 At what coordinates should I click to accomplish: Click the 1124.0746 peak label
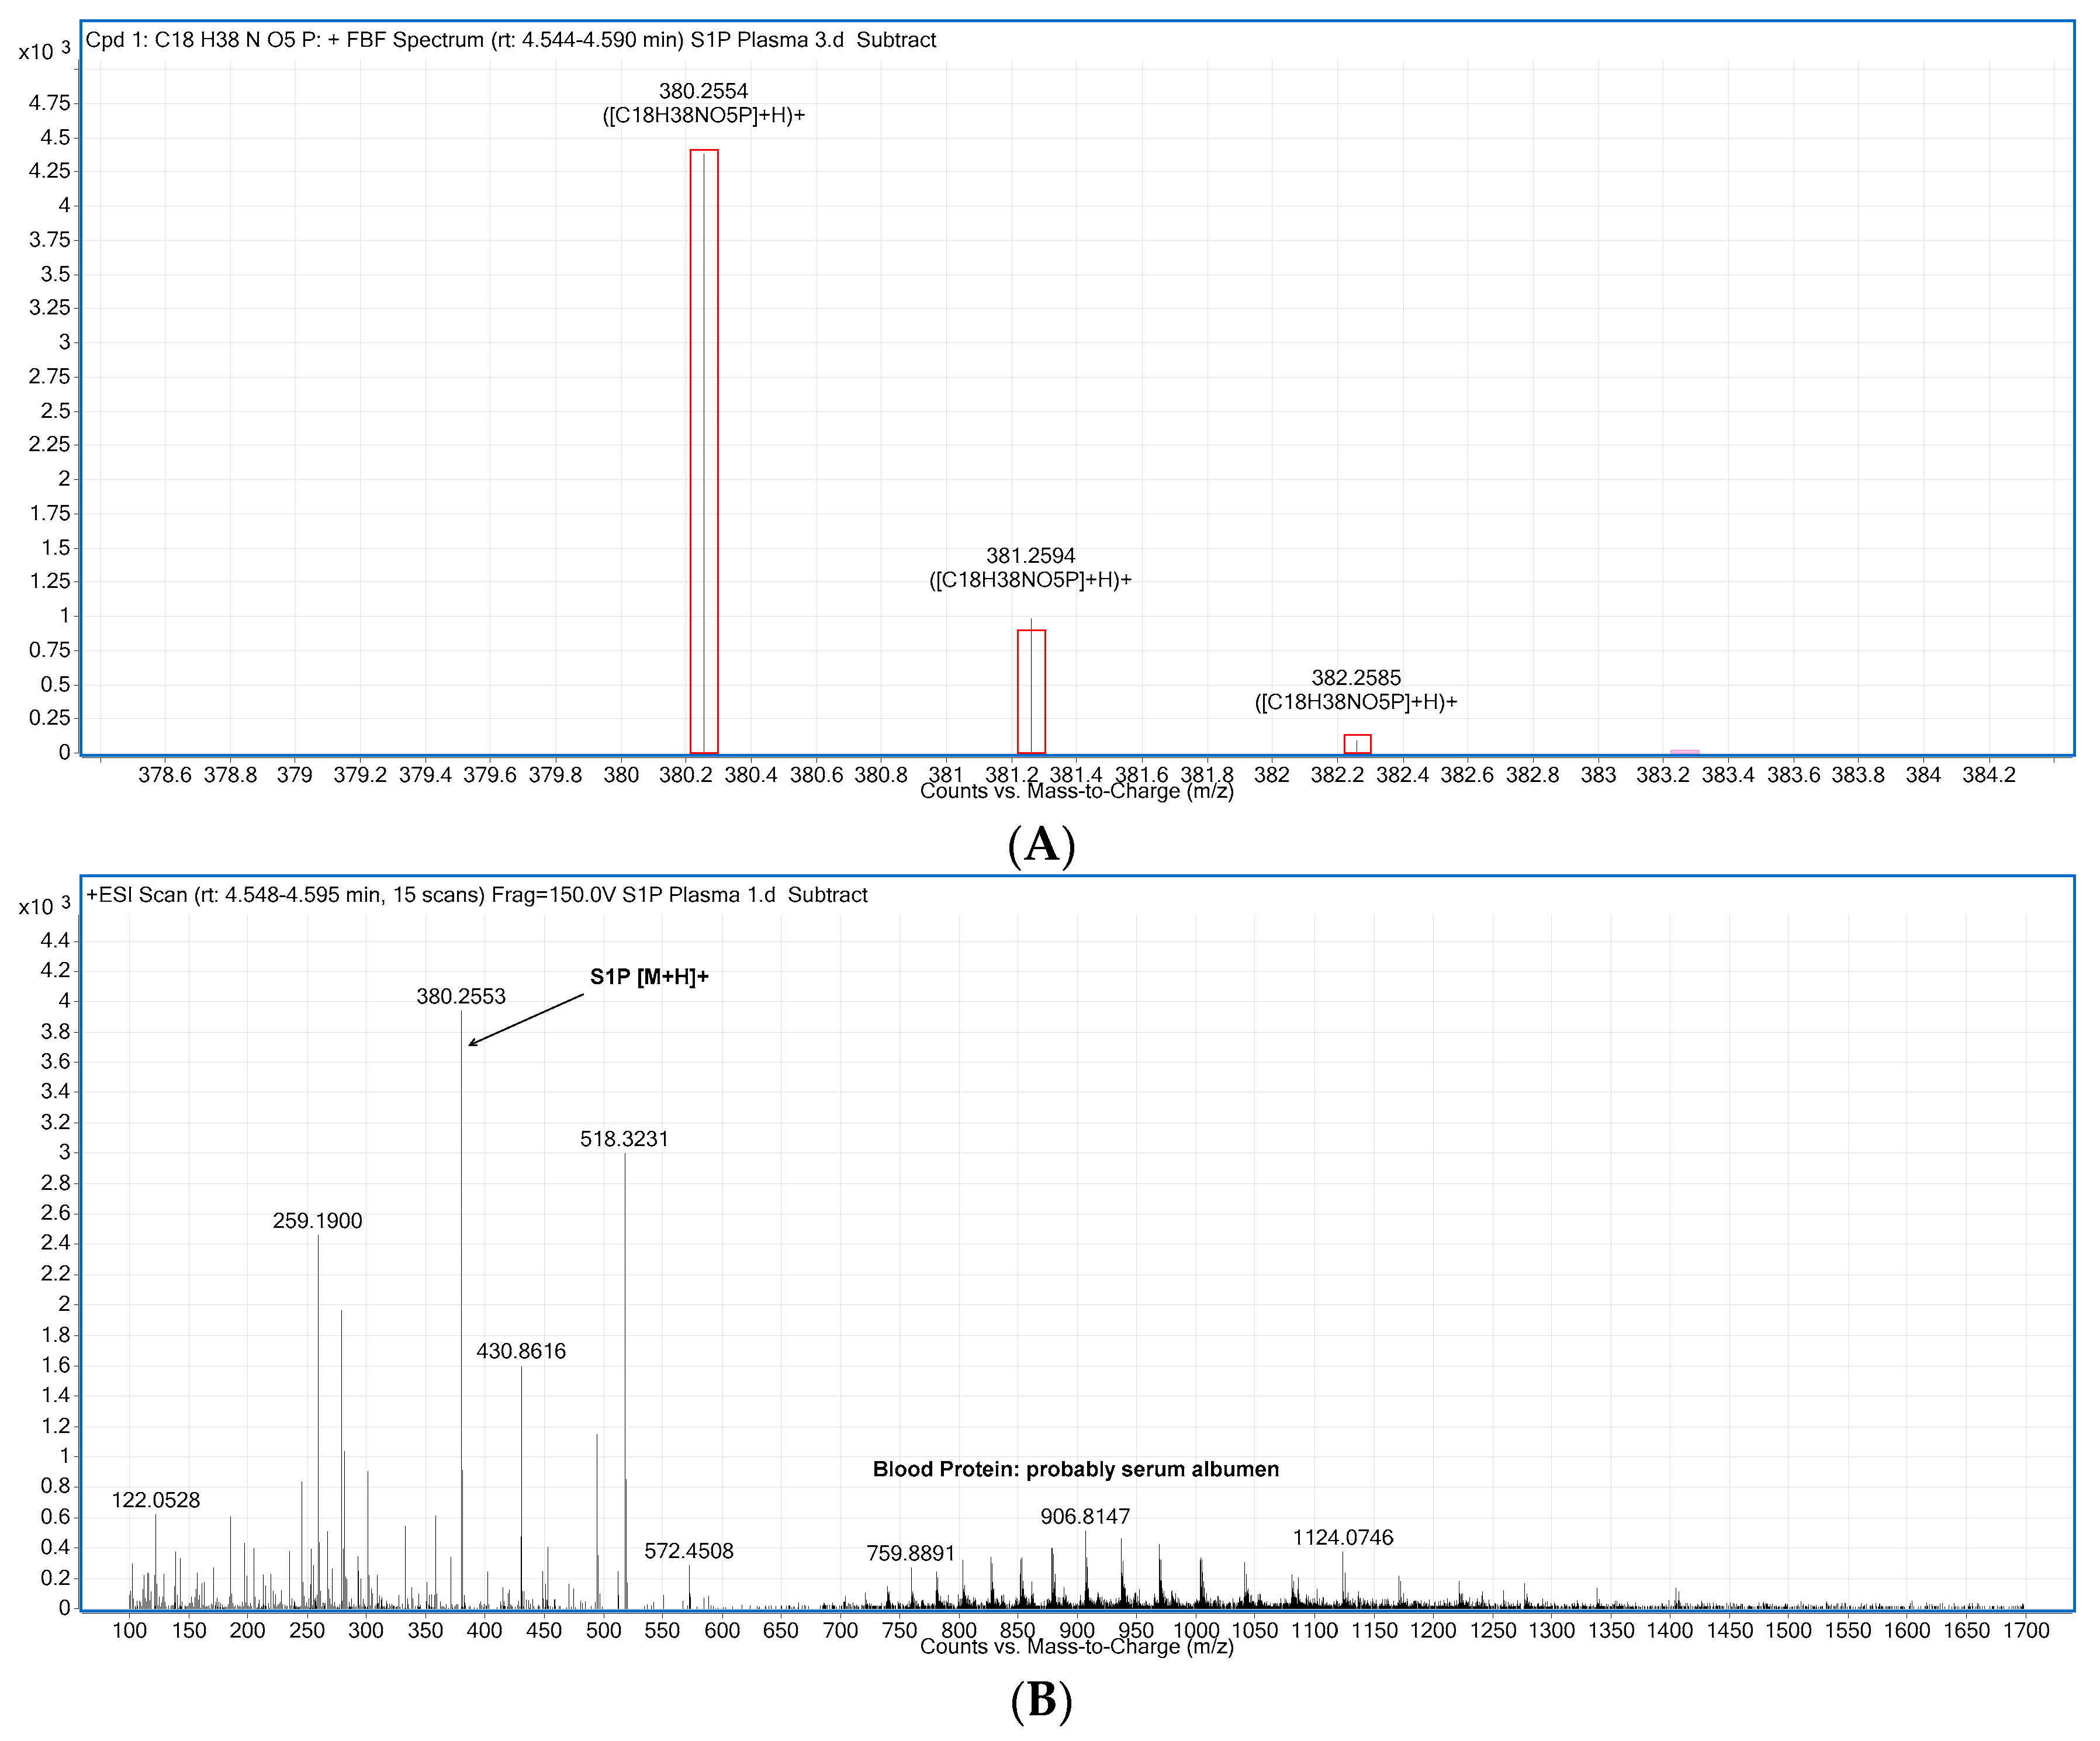(x=1343, y=1537)
